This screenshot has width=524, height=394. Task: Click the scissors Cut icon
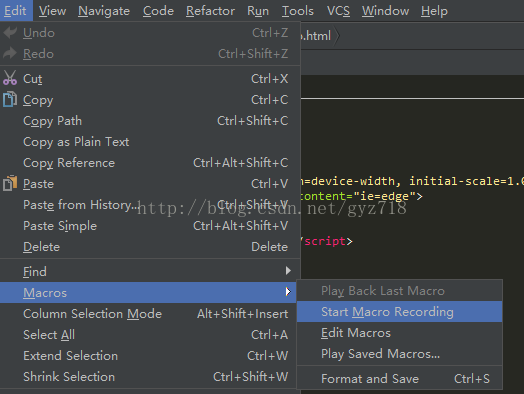pos(10,78)
